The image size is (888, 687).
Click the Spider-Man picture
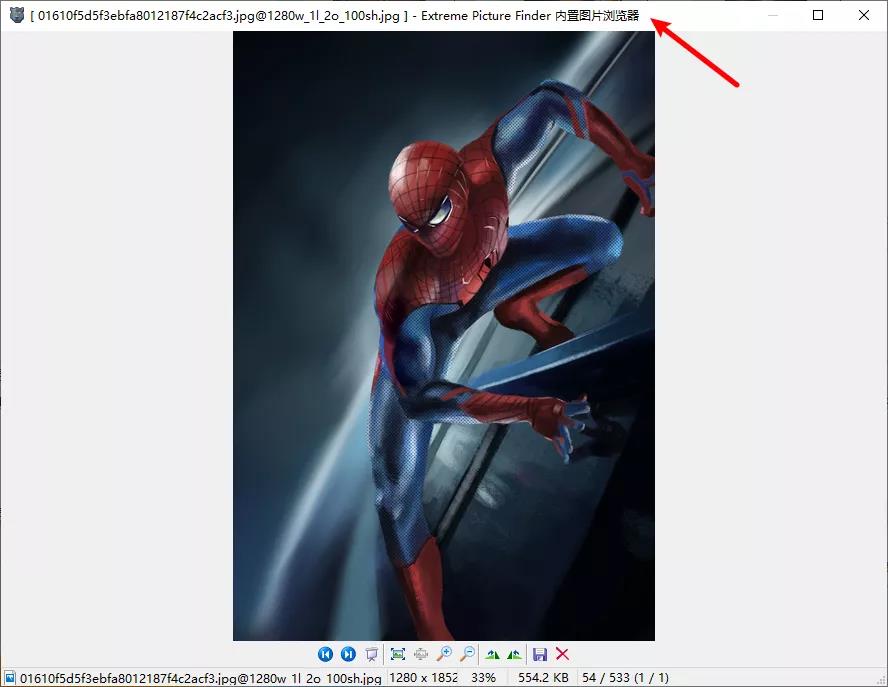point(444,336)
